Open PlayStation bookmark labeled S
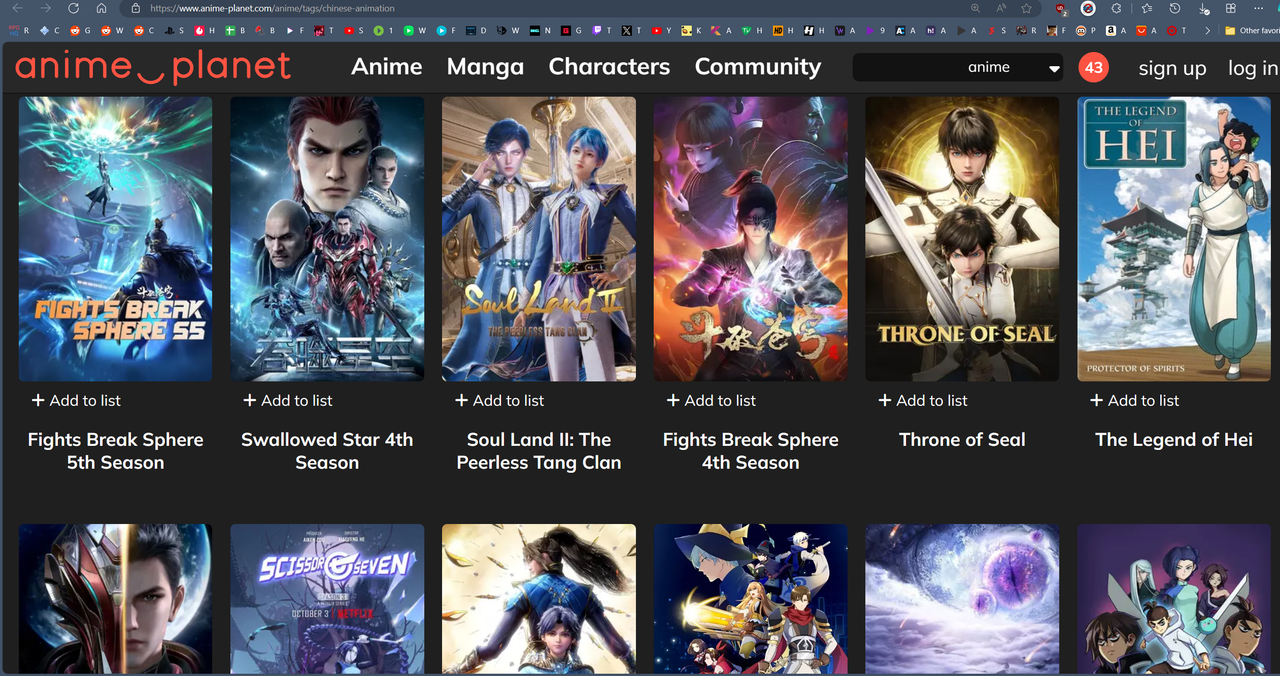 tap(174, 30)
